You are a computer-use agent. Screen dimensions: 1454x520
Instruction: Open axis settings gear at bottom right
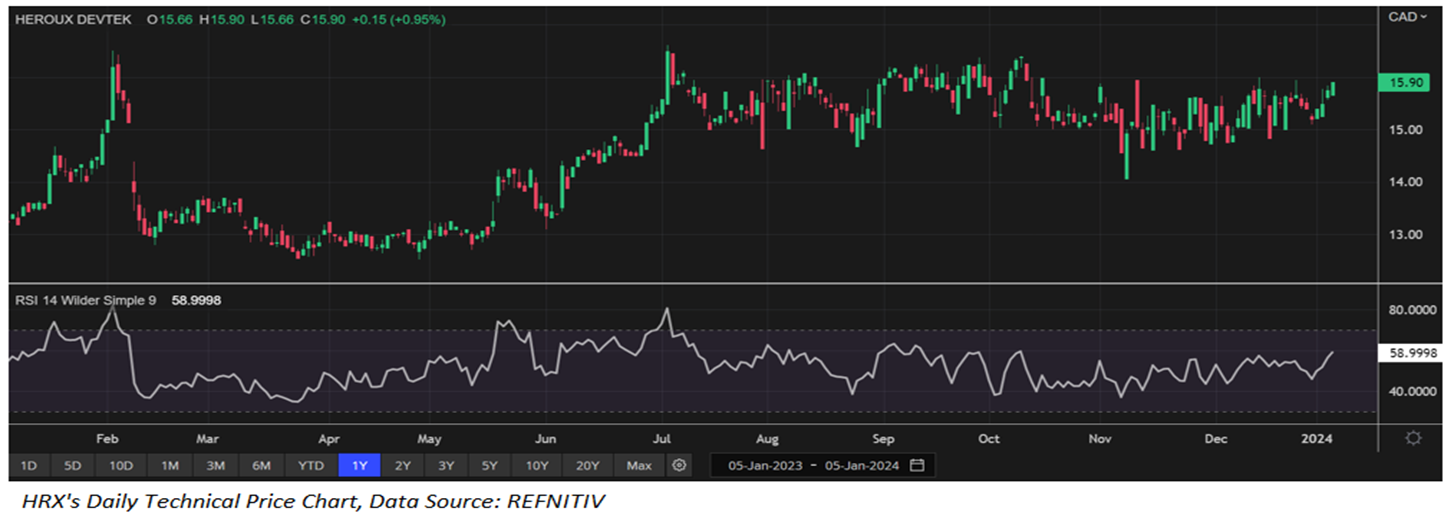click(x=1414, y=438)
